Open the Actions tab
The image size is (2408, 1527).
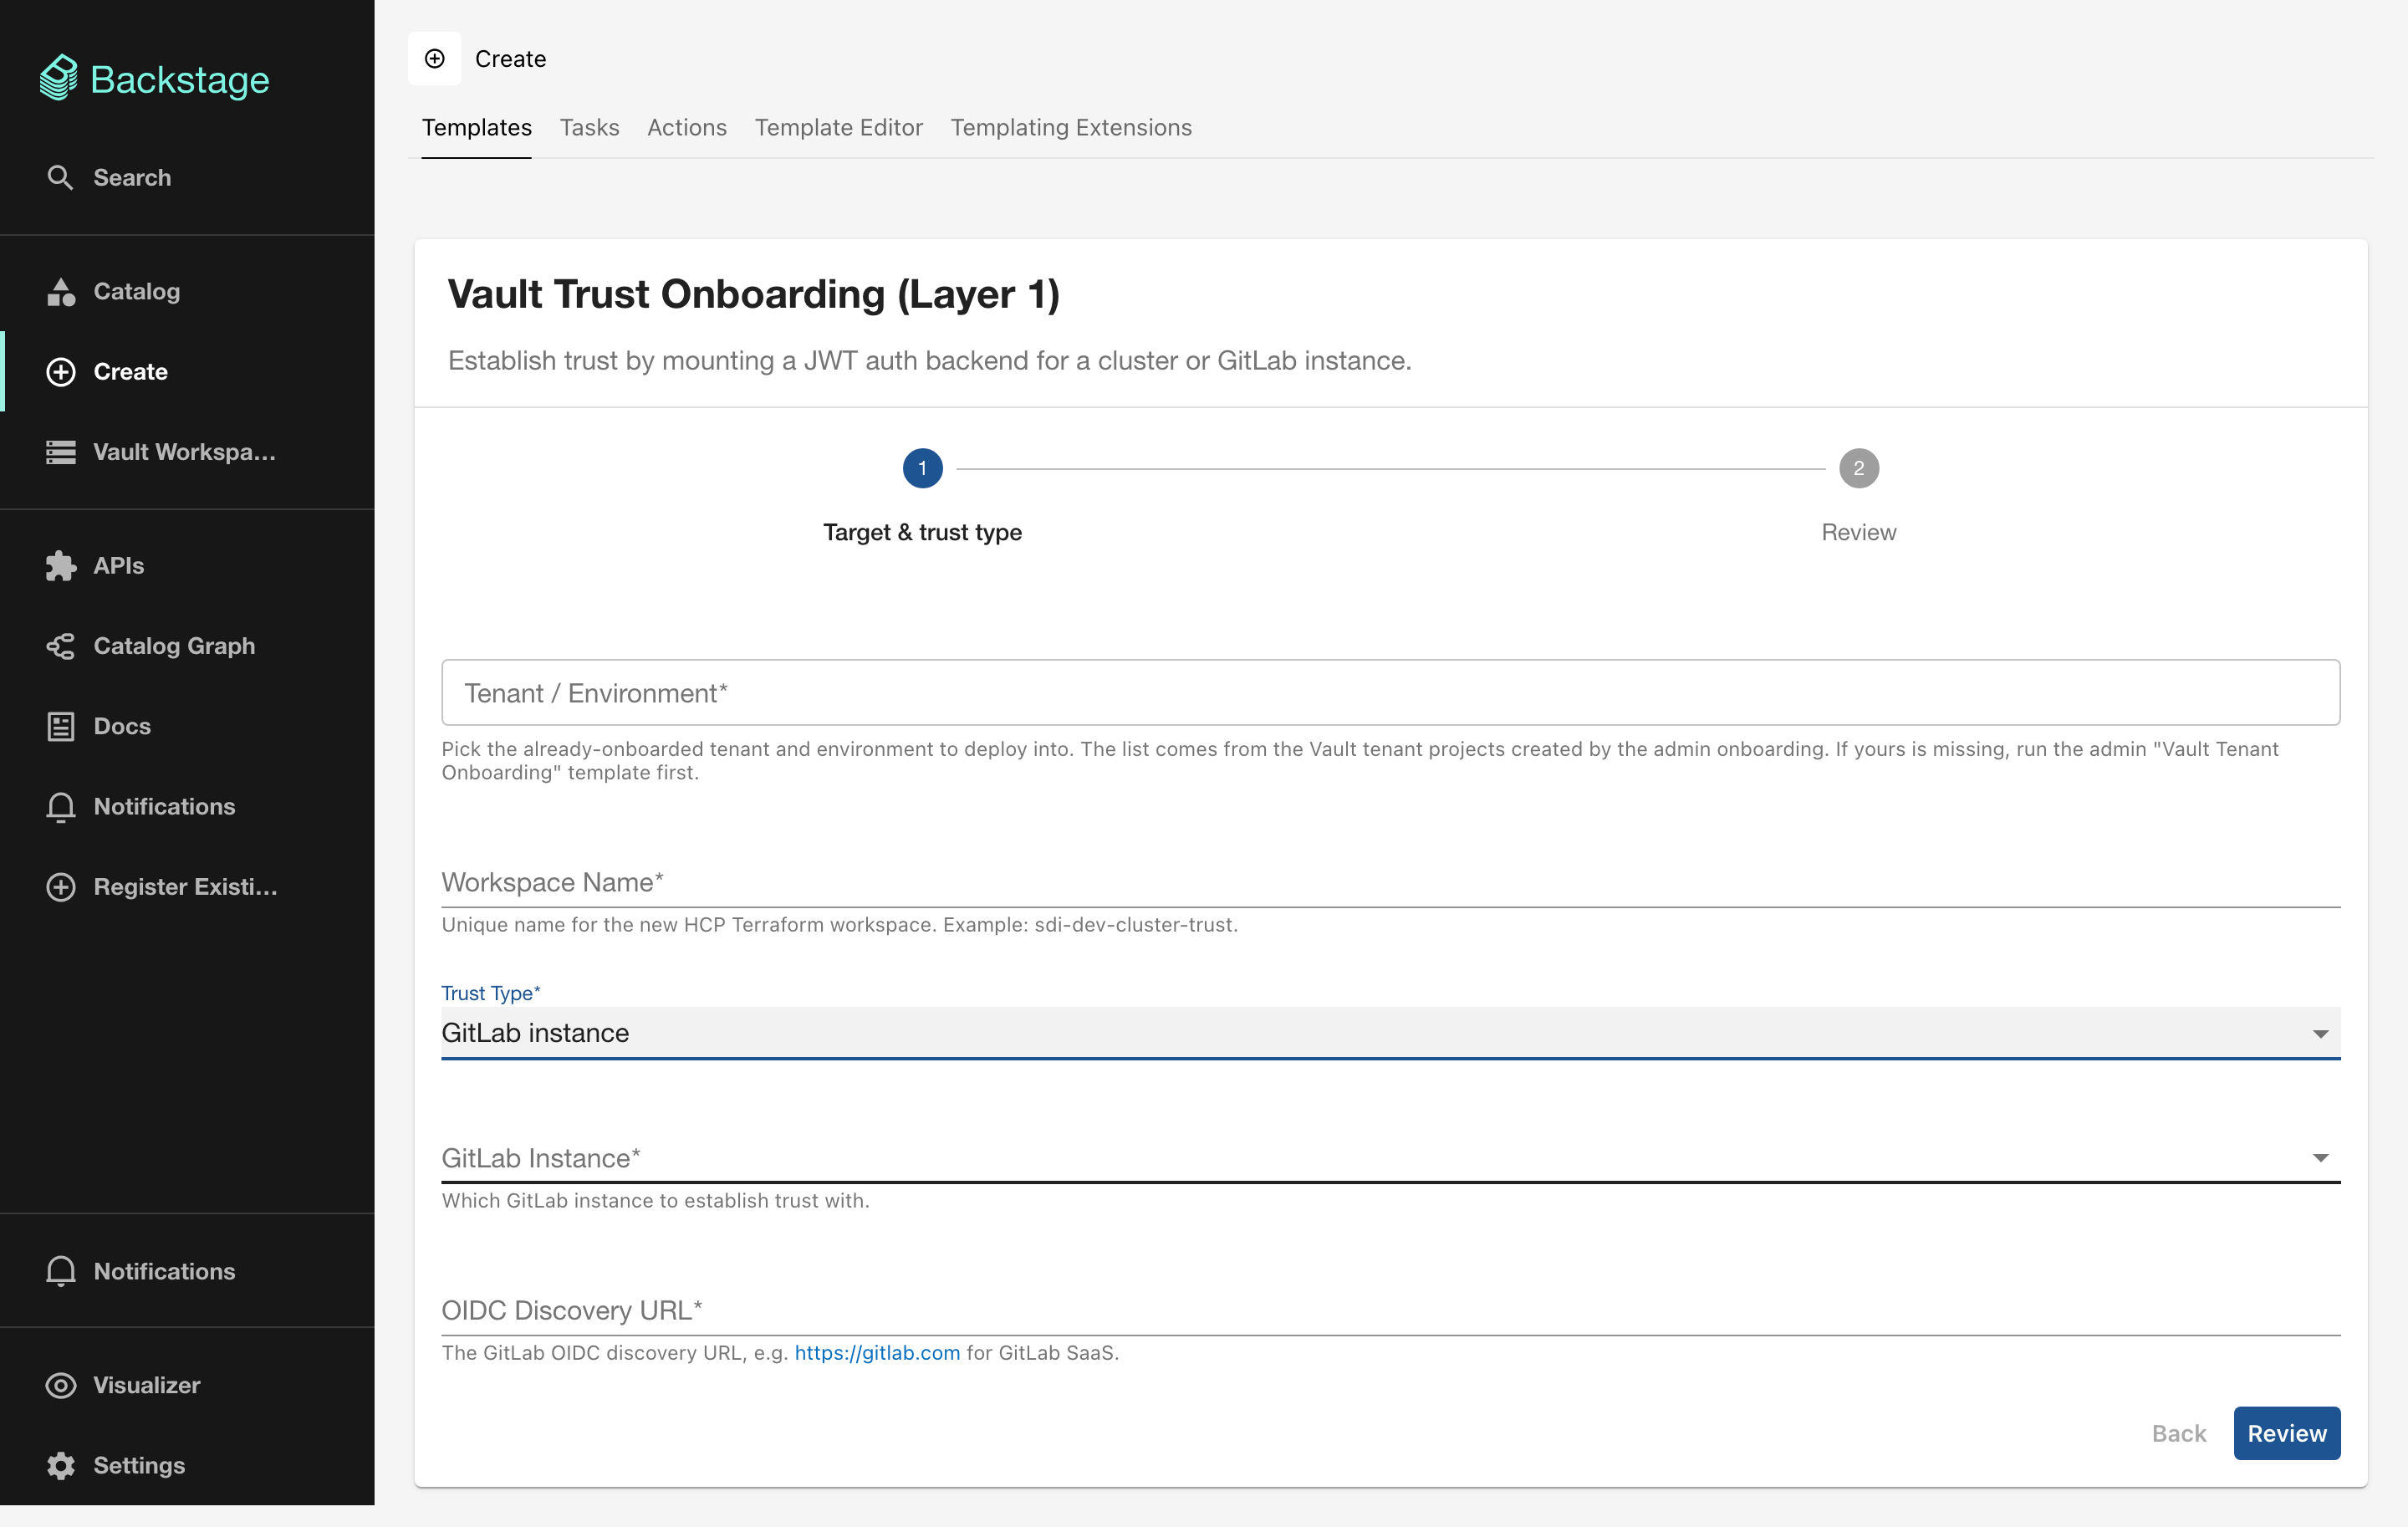pos(687,128)
